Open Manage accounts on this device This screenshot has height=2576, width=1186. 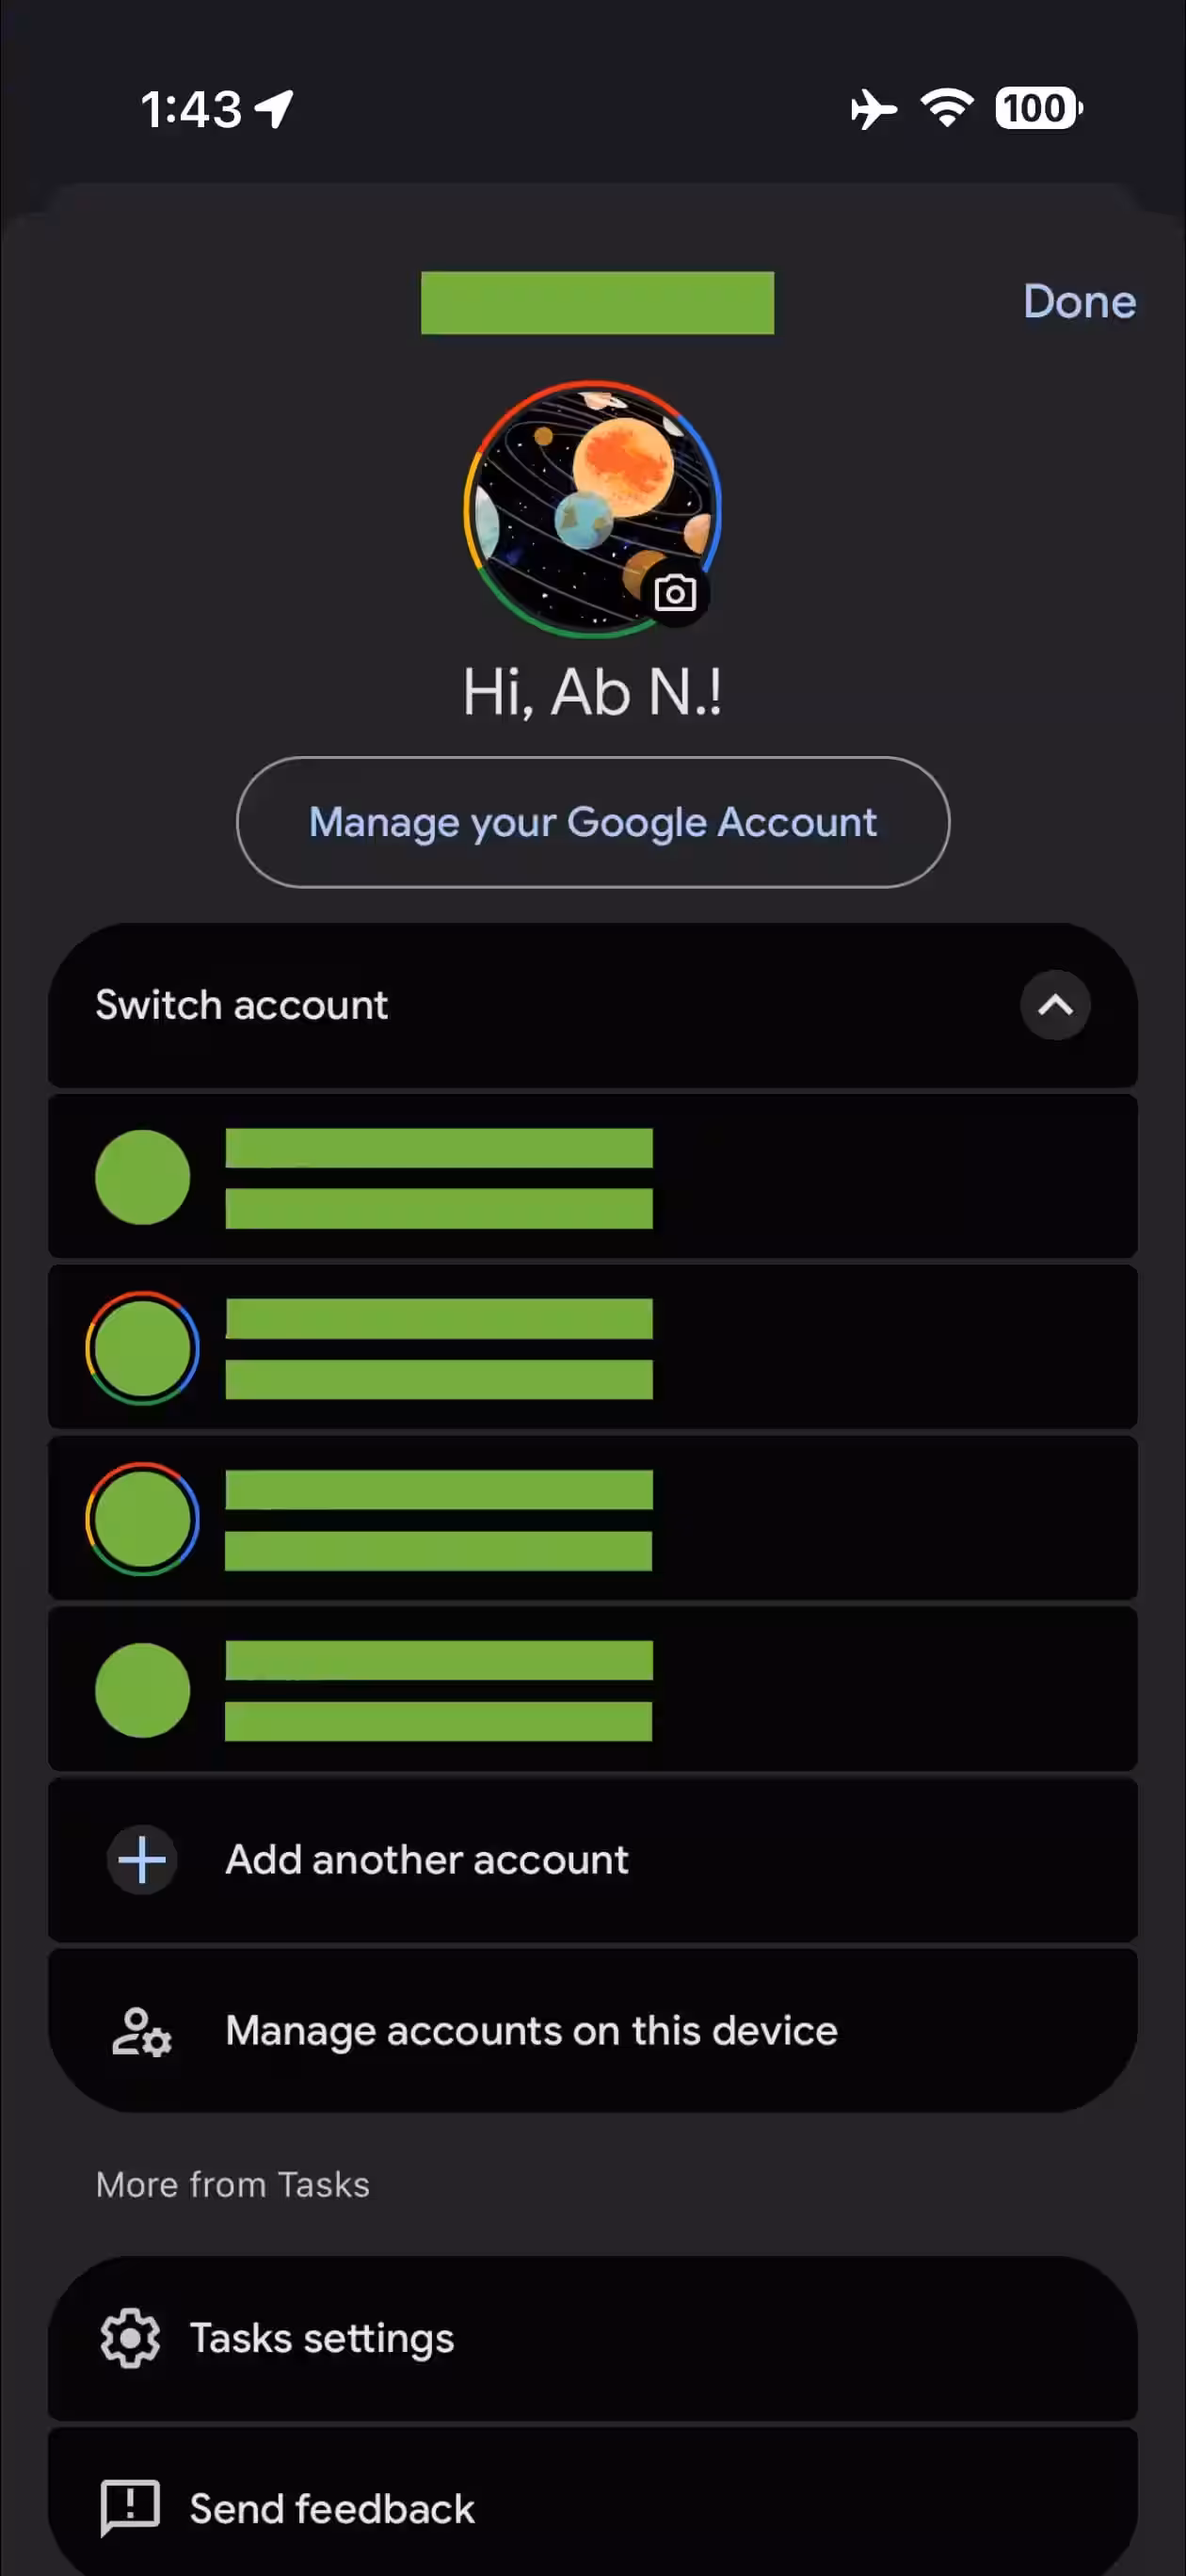(531, 2031)
